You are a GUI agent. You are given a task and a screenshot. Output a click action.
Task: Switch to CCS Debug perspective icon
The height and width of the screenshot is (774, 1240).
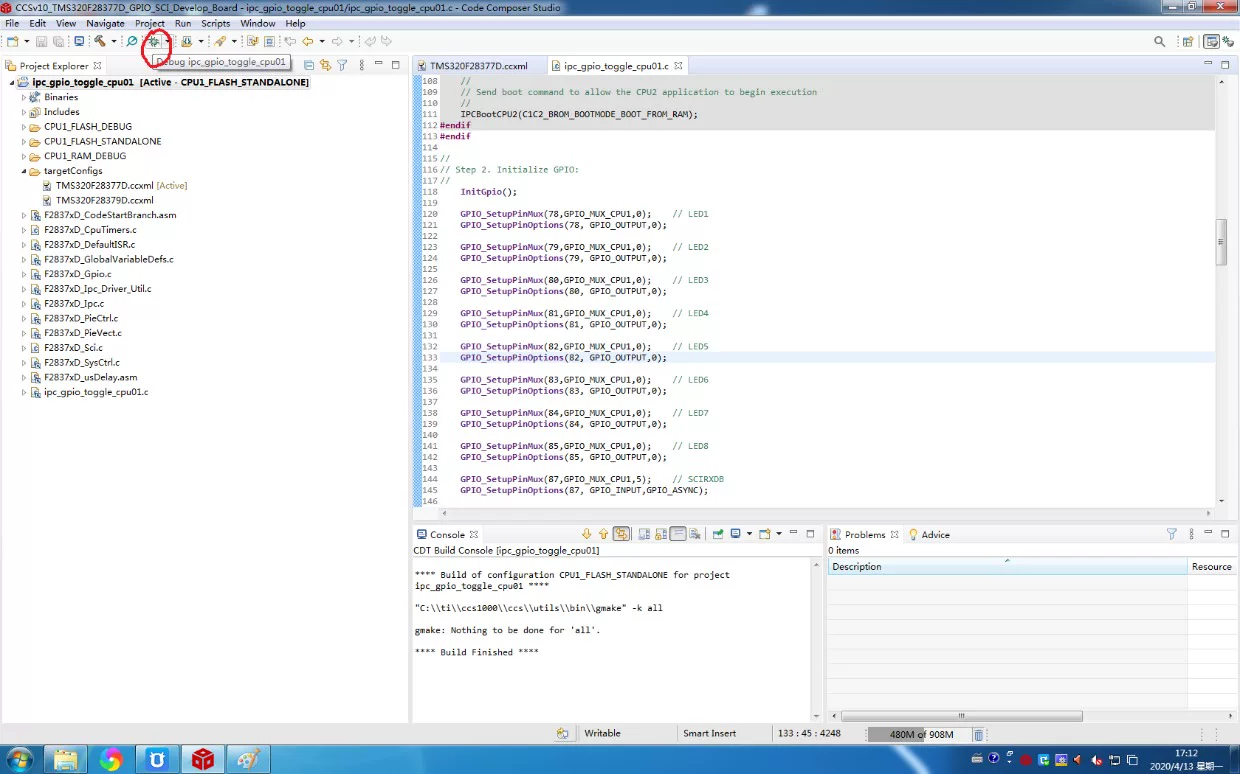click(1227, 41)
